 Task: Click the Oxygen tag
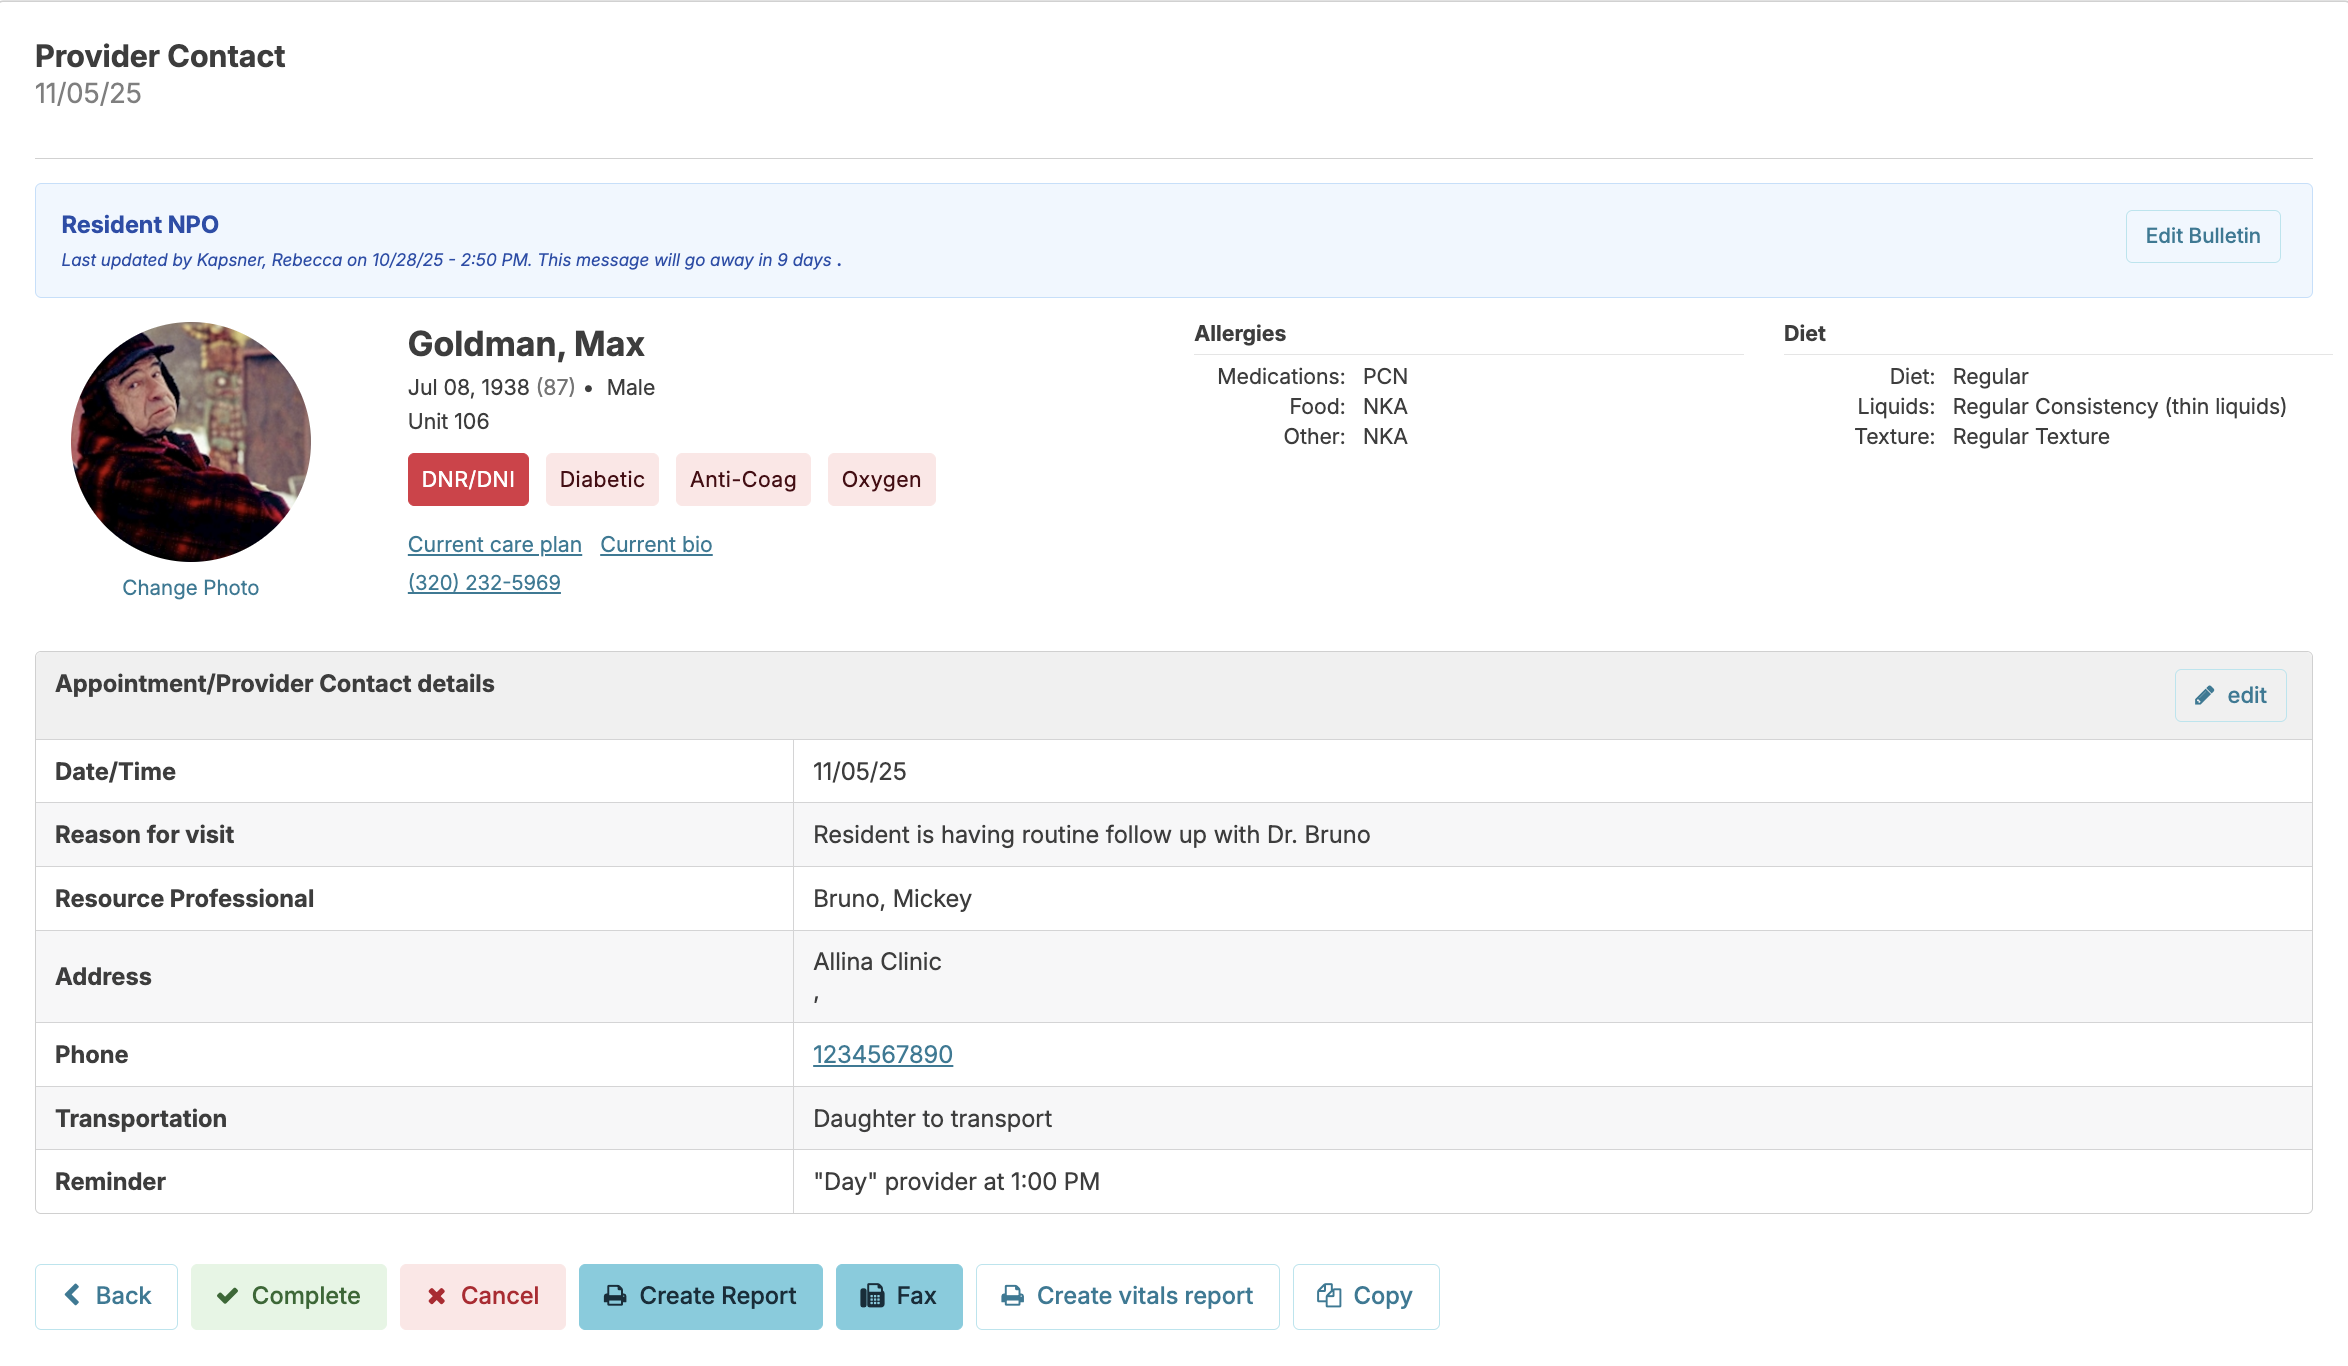[x=880, y=479]
